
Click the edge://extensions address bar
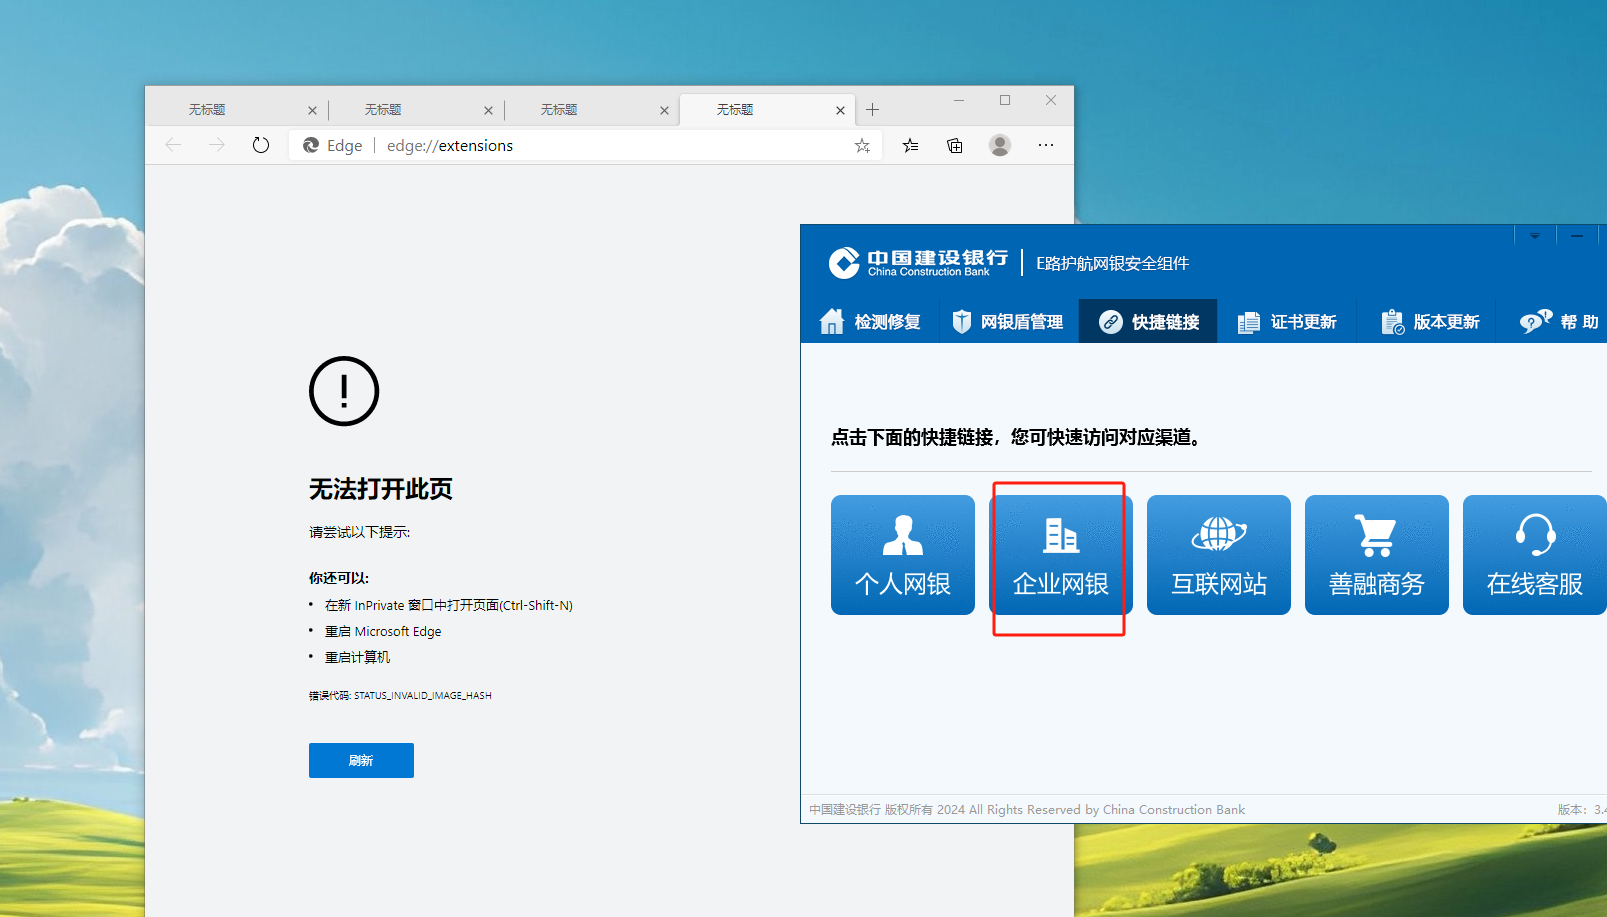point(585,145)
